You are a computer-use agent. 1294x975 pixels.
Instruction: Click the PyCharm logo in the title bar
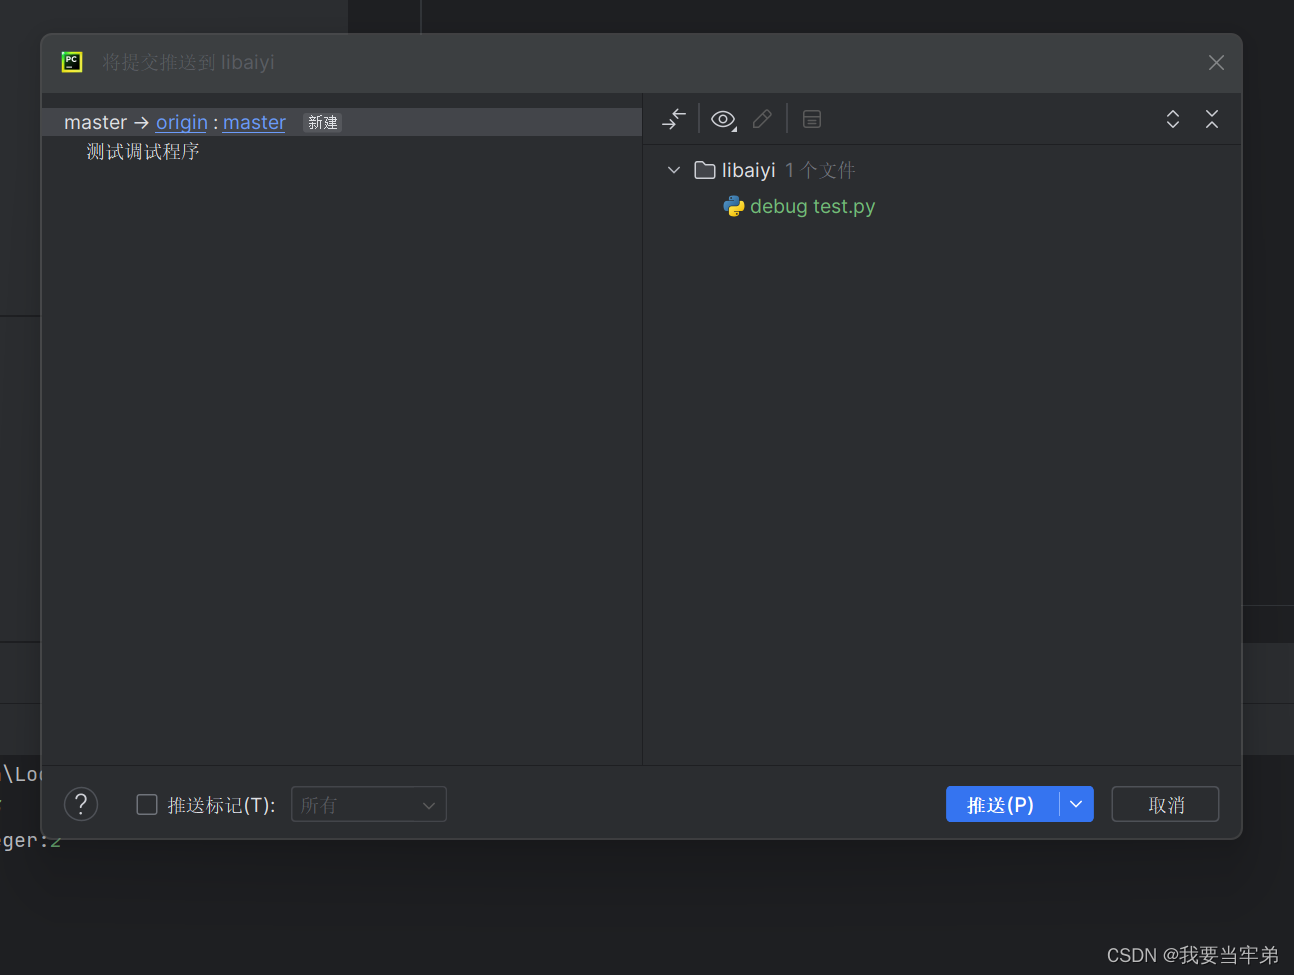click(72, 62)
